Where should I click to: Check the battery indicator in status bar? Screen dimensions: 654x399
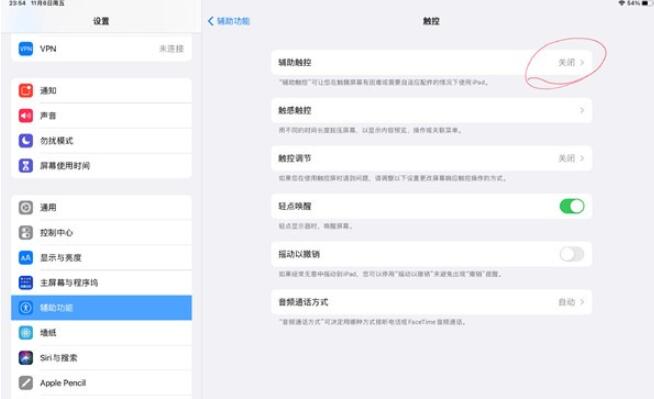[x=647, y=3]
